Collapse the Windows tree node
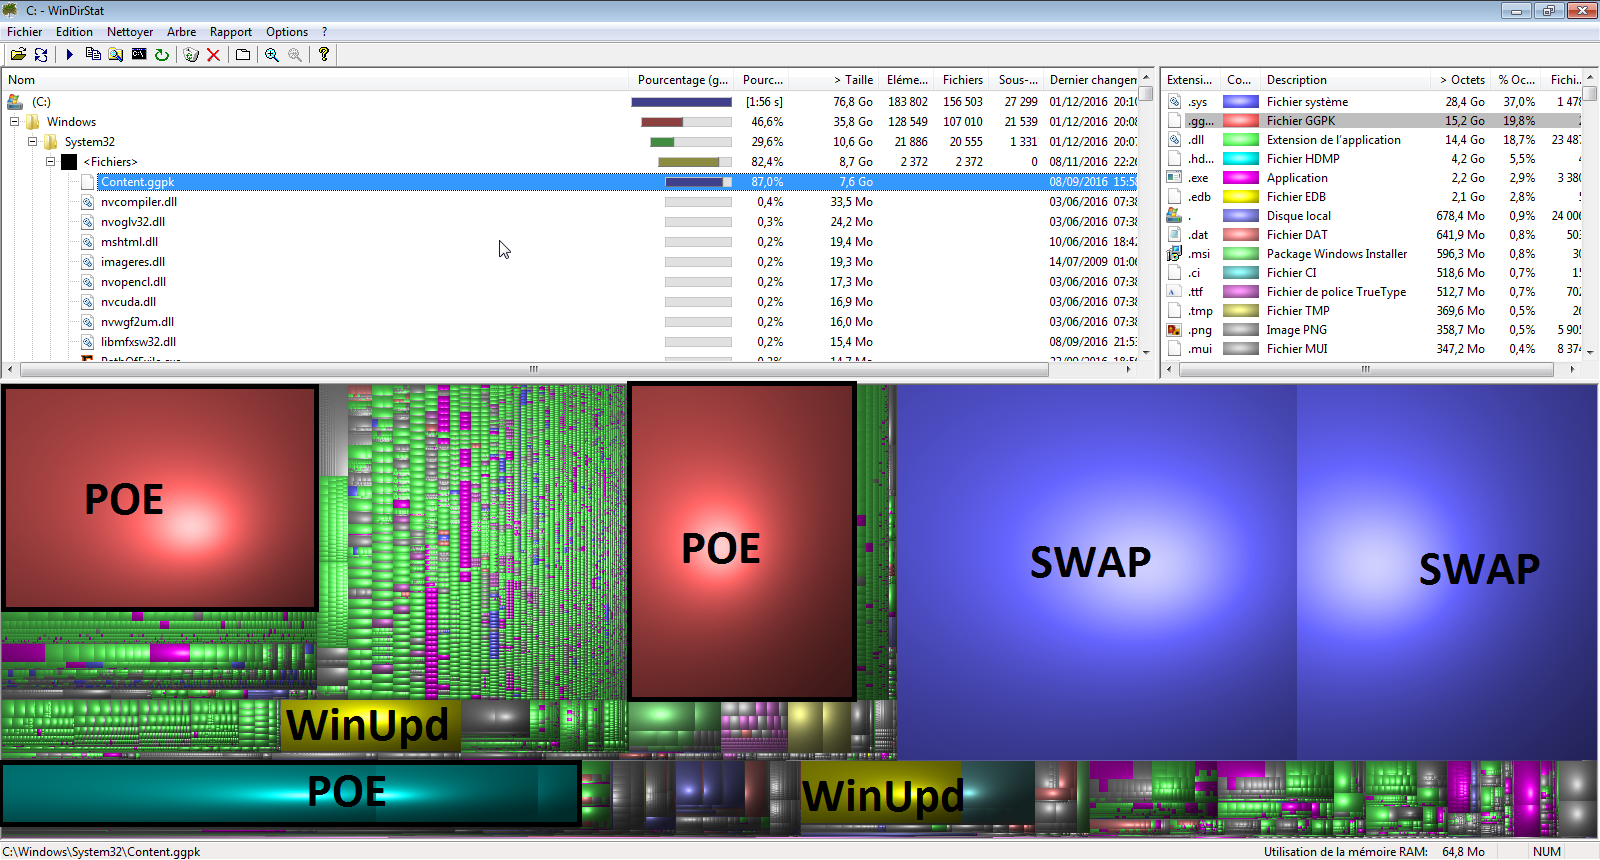This screenshot has width=1600, height=860. tap(15, 122)
